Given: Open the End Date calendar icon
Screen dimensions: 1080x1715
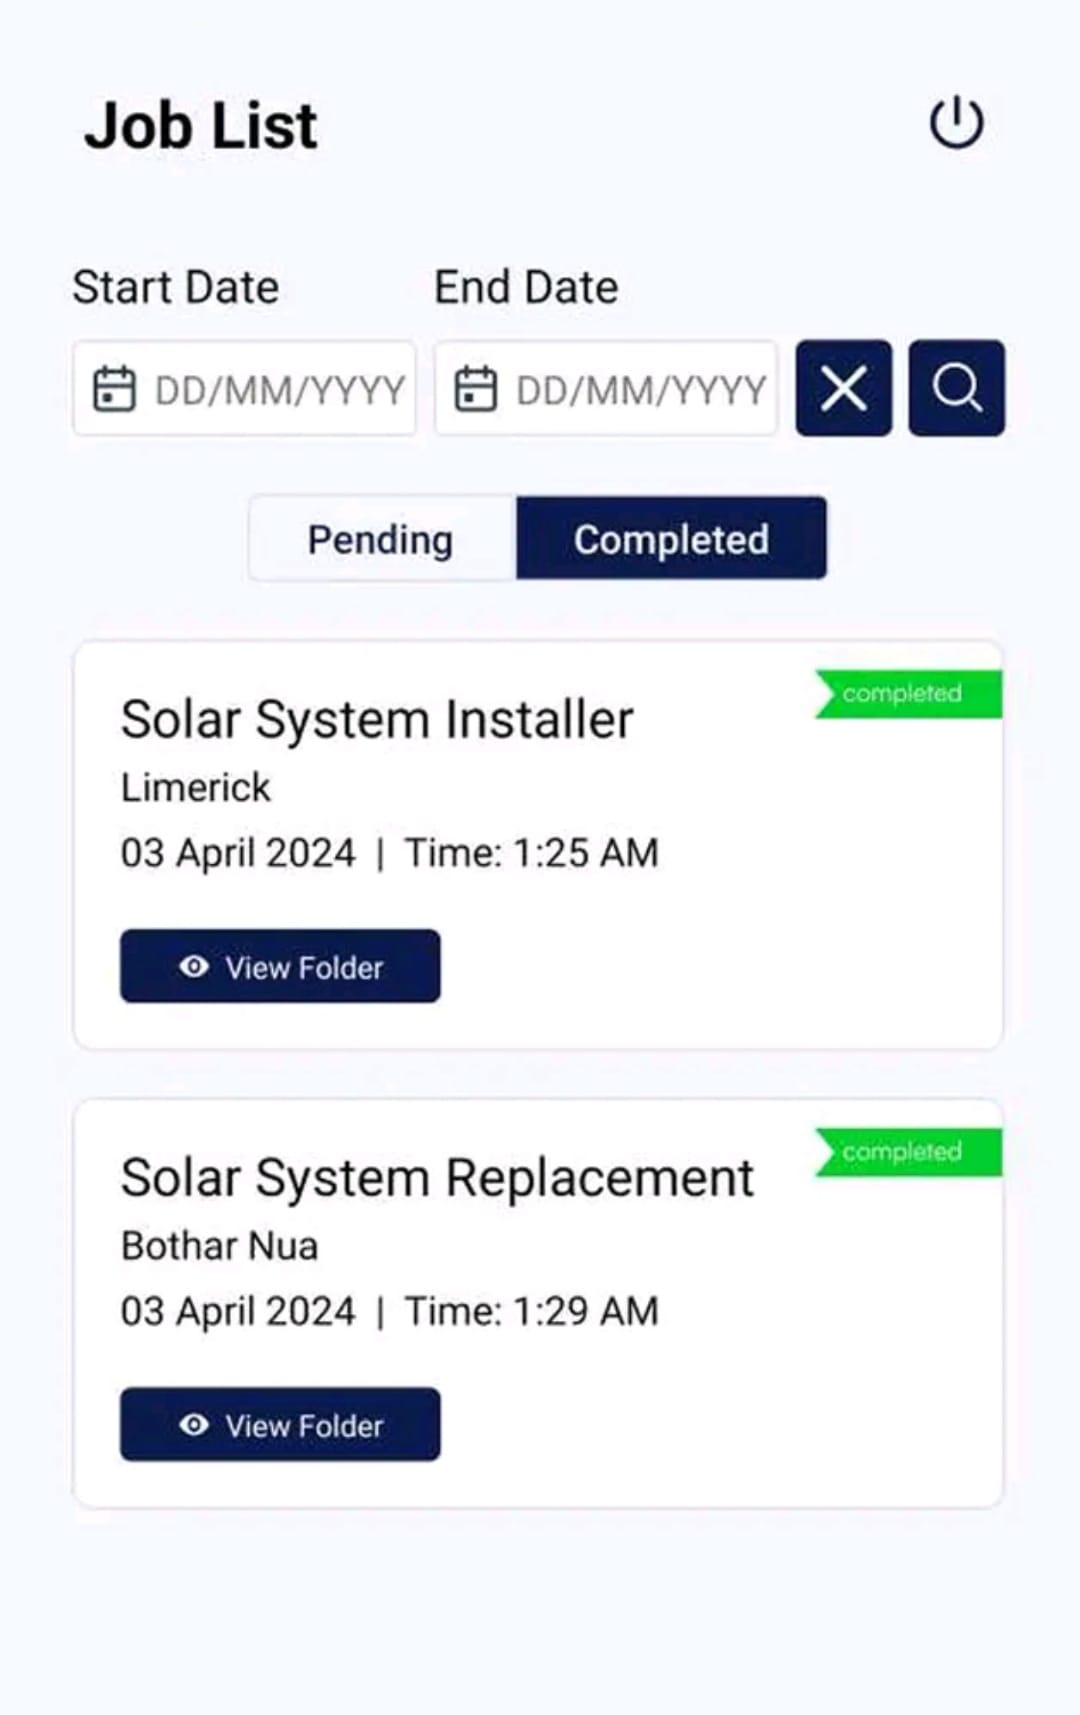Looking at the screenshot, I should pos(477,390).
